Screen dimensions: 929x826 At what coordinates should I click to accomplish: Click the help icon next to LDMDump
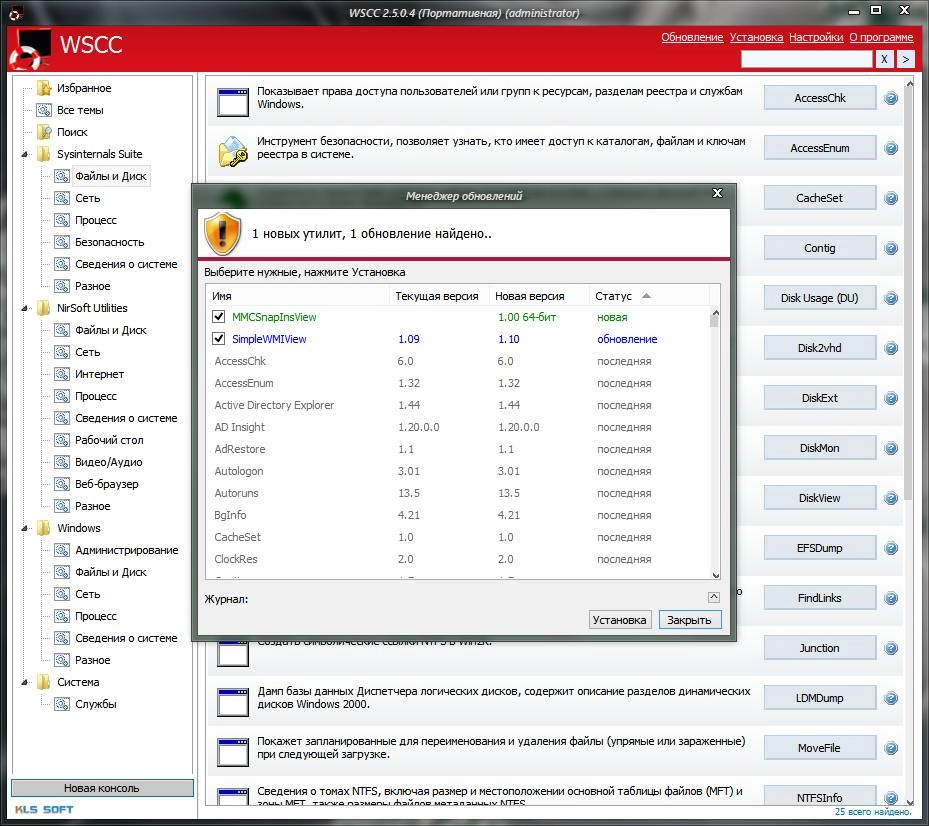[x=890, y=698]
